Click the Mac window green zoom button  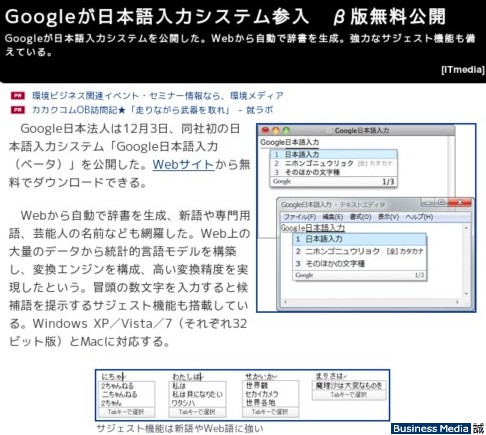click(286, 130)
